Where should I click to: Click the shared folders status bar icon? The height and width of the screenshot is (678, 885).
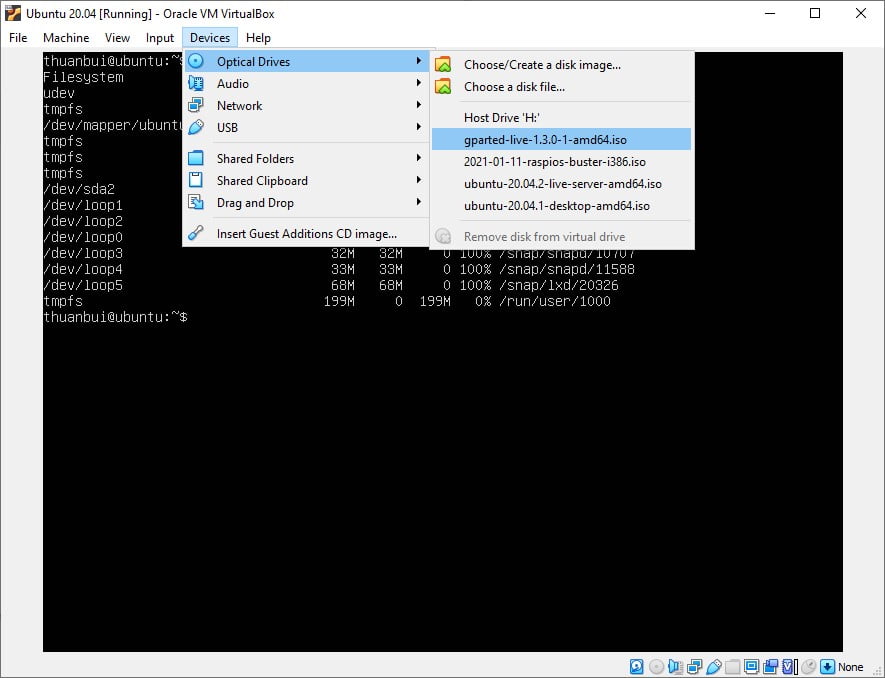[x=732, y=666]
